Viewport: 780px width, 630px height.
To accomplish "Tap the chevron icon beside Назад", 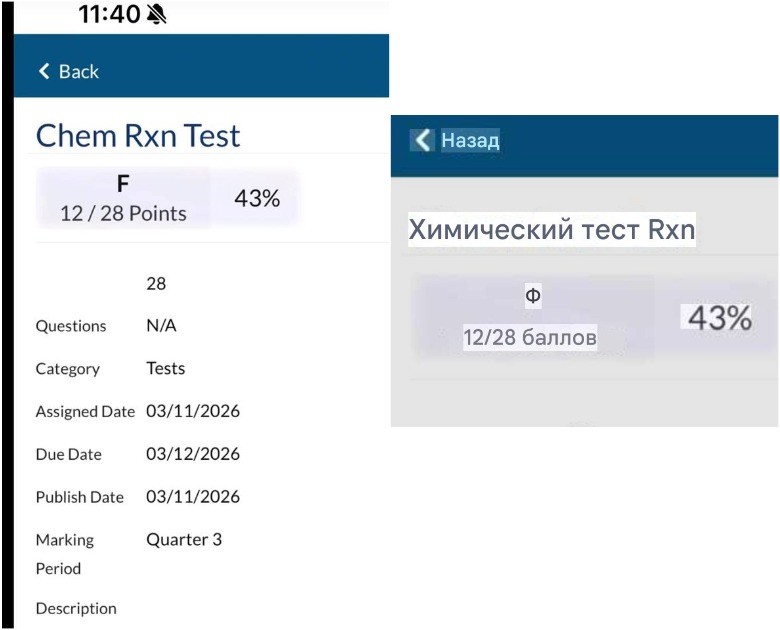I will pos(423,140).
